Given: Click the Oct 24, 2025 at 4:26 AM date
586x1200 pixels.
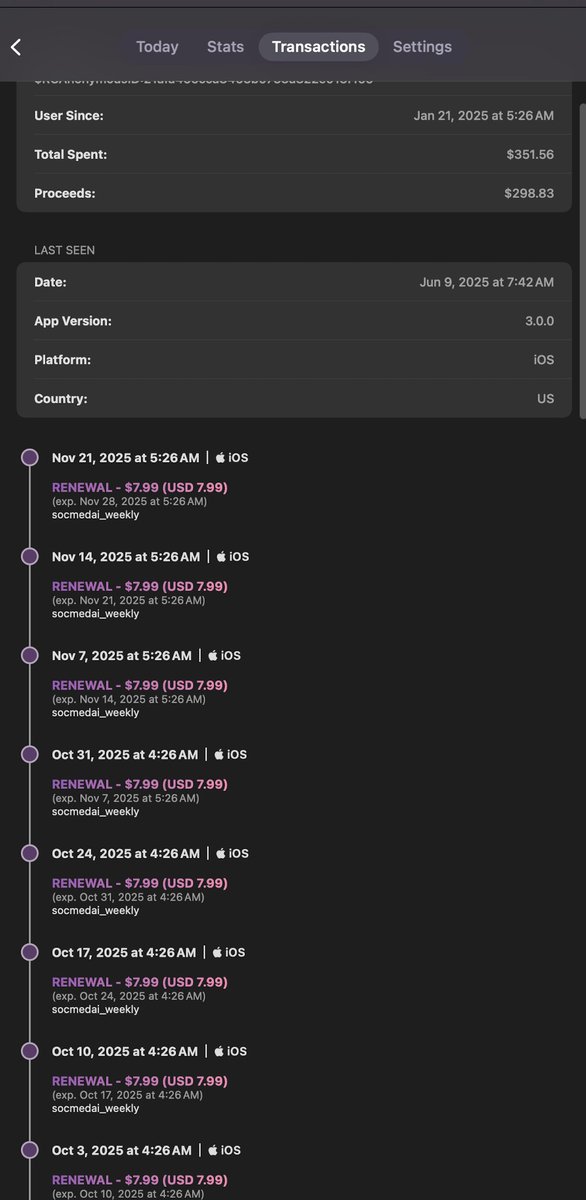Looking at the screenshot, I should click(126, 854).
